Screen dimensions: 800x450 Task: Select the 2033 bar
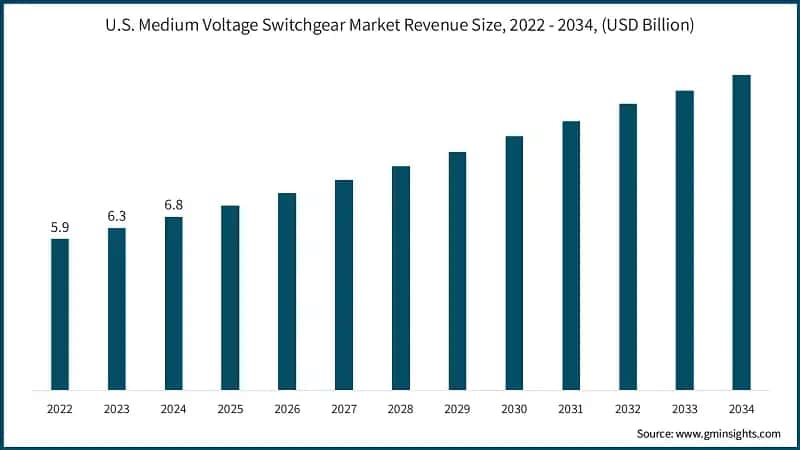coord(685,240)
